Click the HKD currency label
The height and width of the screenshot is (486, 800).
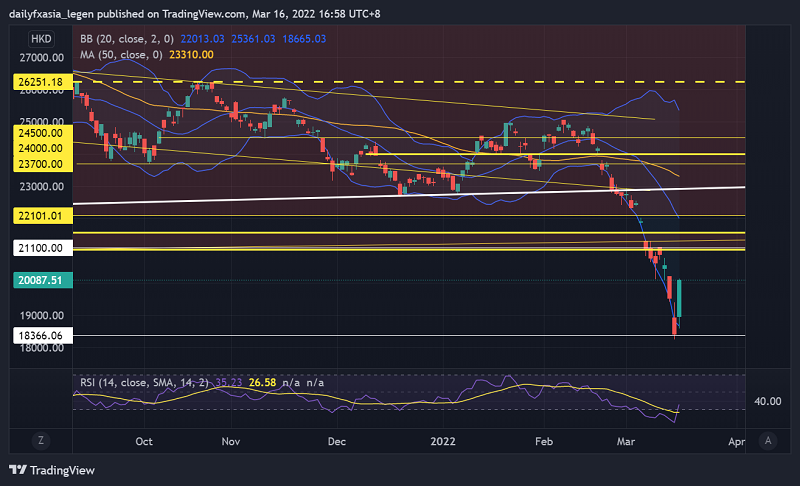41,39
